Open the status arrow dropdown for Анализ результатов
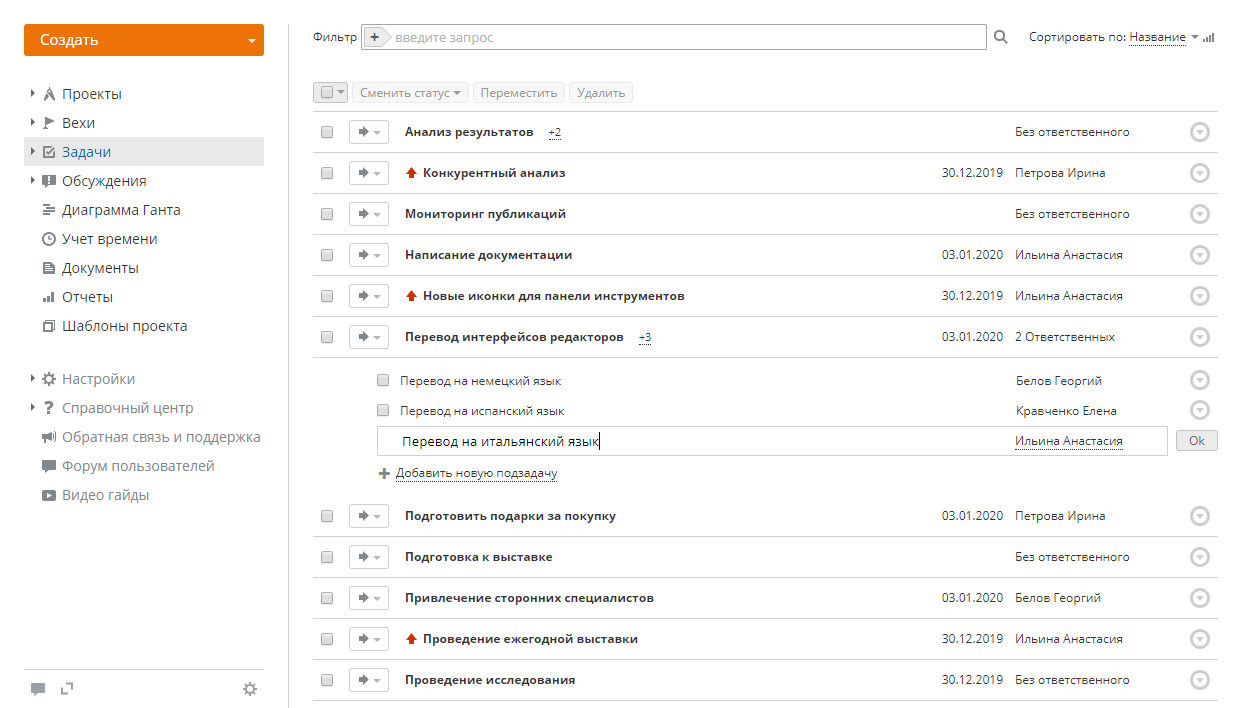This screenshot has width=1240, height=708. coord(368,132)
